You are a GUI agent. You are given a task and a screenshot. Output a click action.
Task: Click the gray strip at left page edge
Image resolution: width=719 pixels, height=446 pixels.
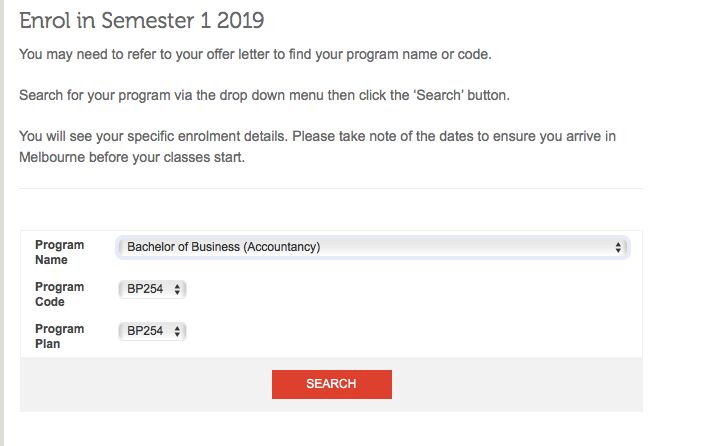click(2, 223)
